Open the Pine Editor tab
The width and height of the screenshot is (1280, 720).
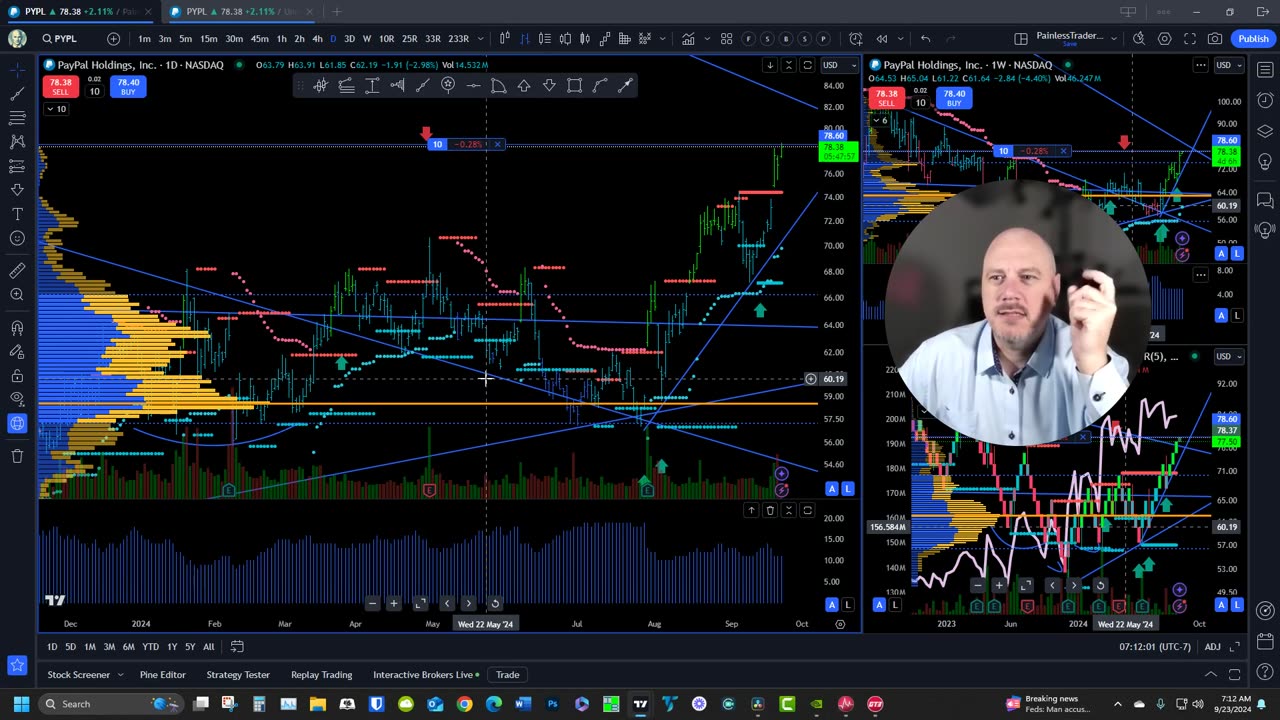pos(162,675)
